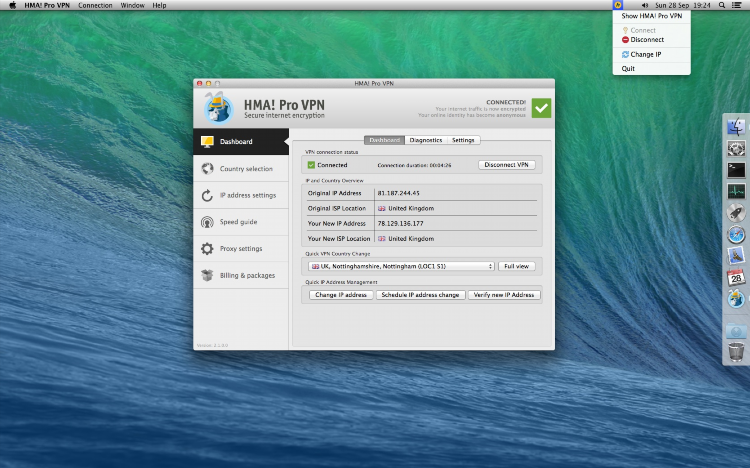Open the Help menu
The width and height of the screenshot is (750, 468).
coord(159,5)
